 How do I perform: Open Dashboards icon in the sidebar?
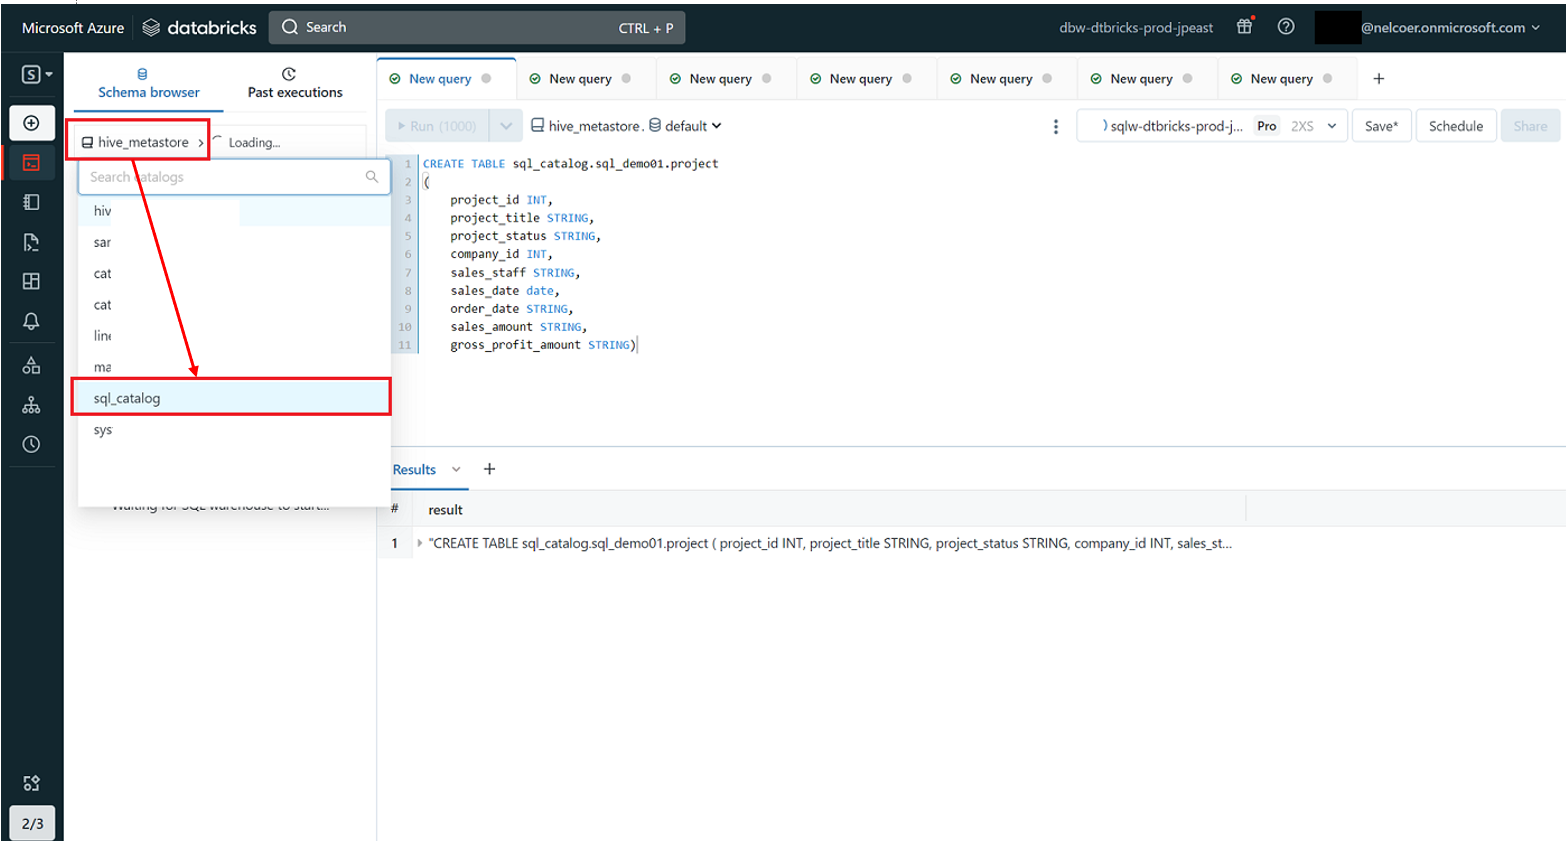pyautogui.click(x=32, y=281)
